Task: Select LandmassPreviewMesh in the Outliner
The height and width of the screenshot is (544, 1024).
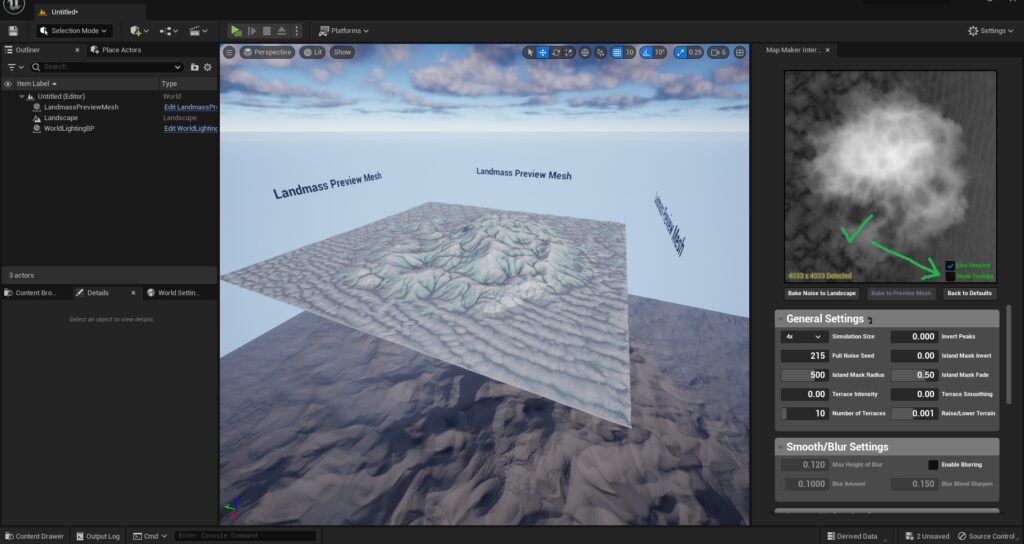Action: click(81, 107)
